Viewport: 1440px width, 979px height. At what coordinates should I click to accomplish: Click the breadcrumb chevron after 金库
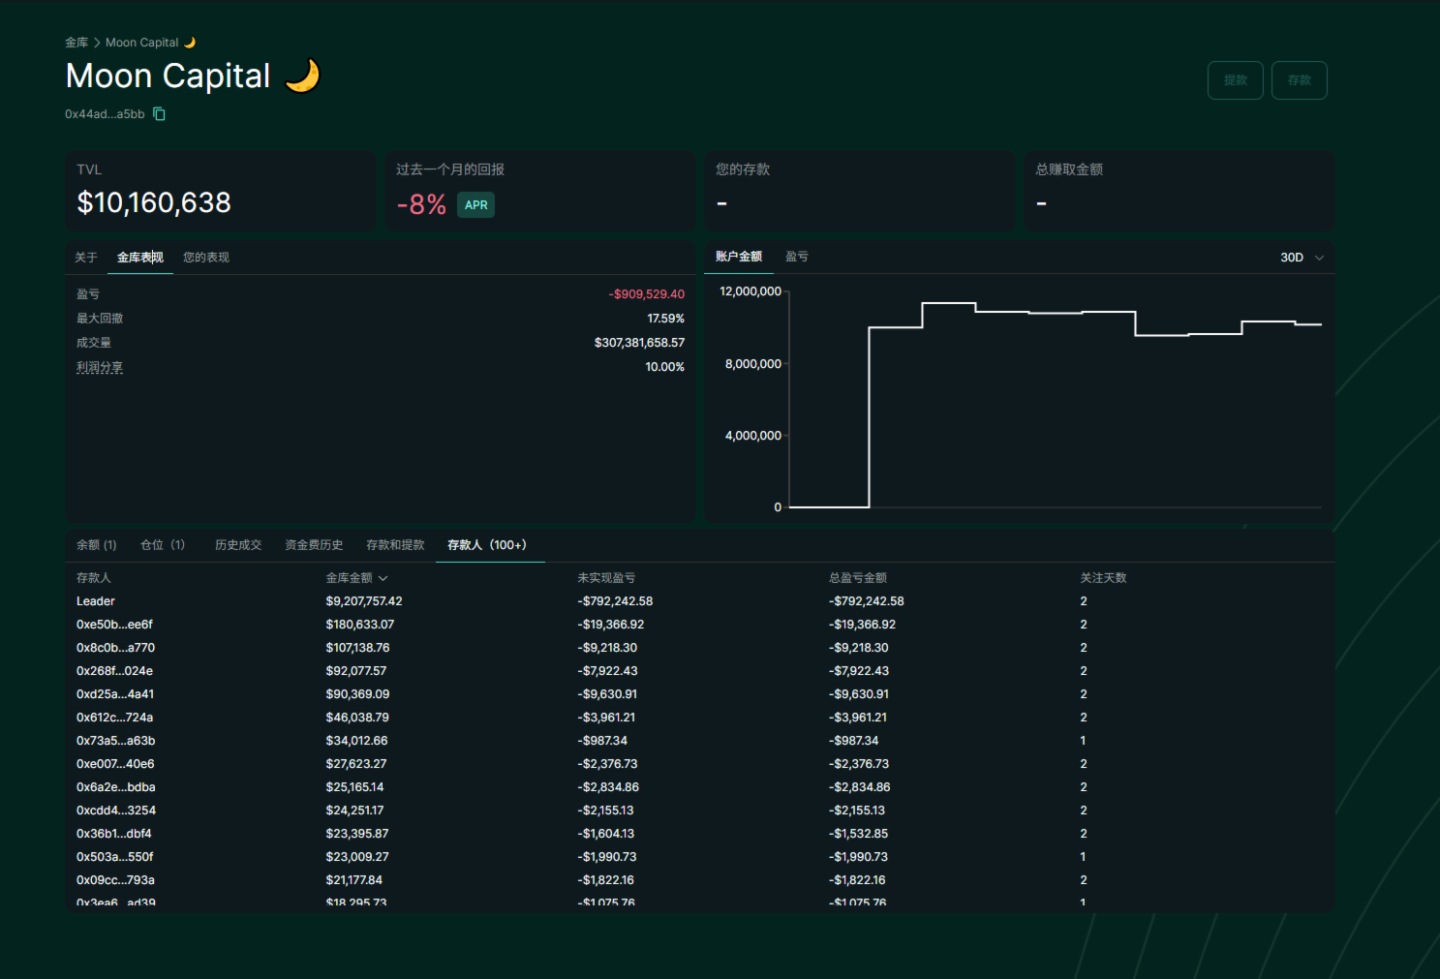click(97, 43)
